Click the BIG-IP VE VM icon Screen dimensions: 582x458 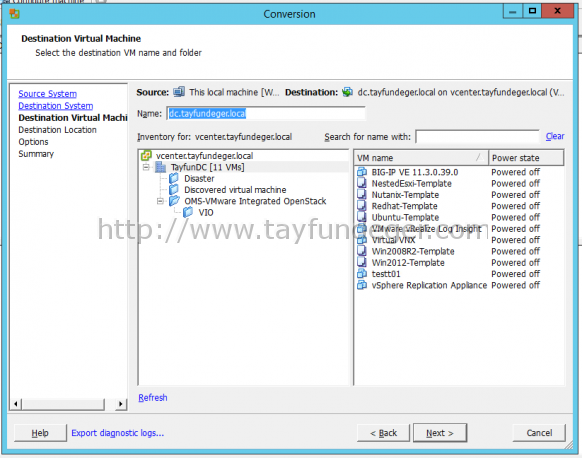pyautogui.click(x=362, y=172)
